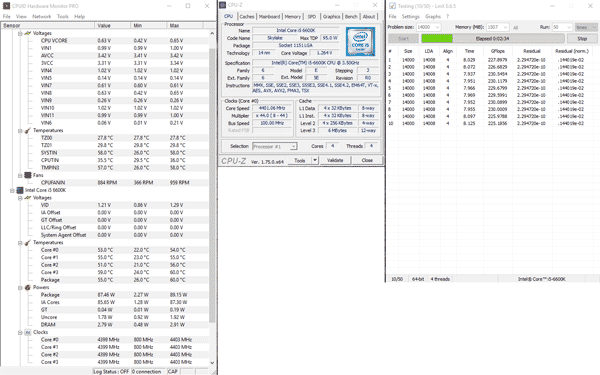Click the Voltages icon under Intel Core i5 6600K

pos(28,198)
